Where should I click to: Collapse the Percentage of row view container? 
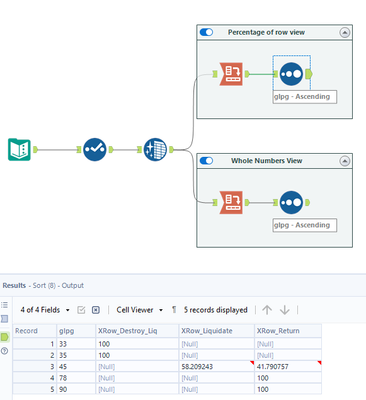[345, 32]
